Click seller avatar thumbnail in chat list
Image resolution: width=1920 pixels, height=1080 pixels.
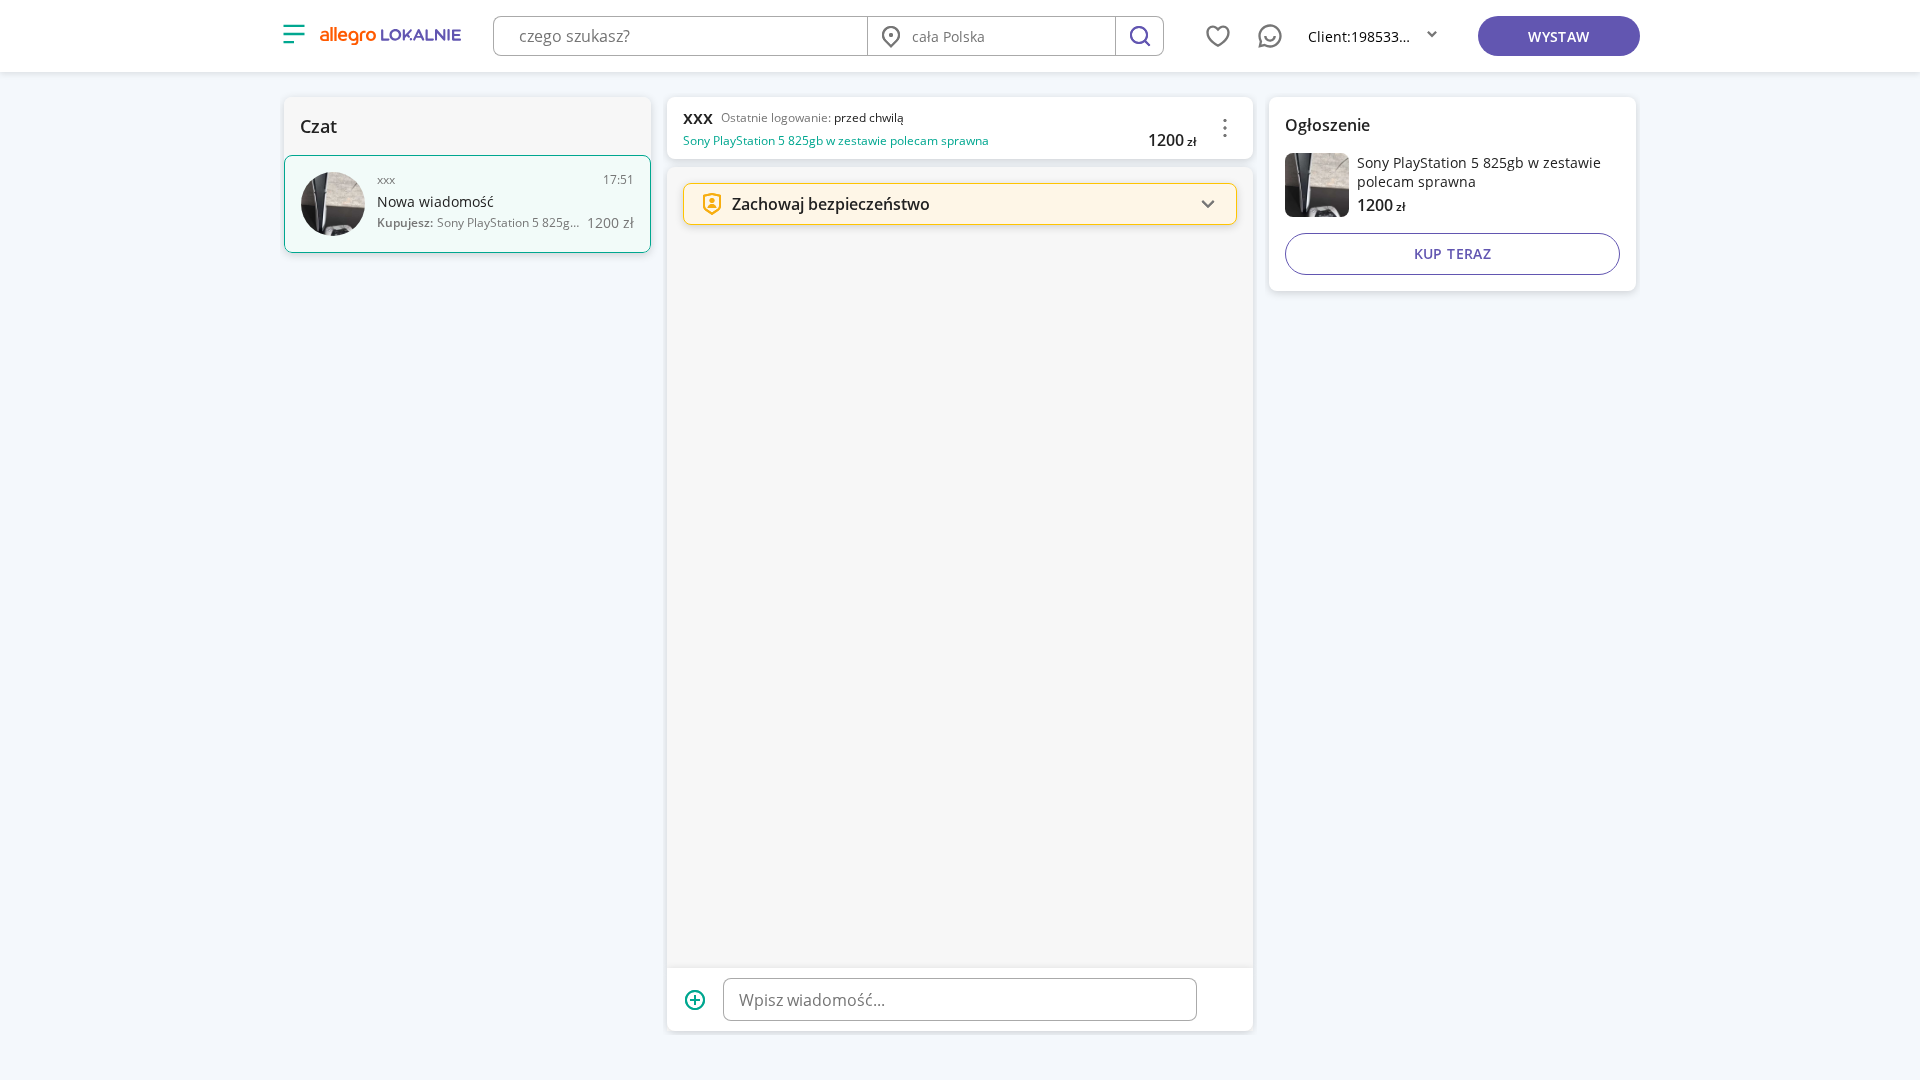[x=332, y=204]
